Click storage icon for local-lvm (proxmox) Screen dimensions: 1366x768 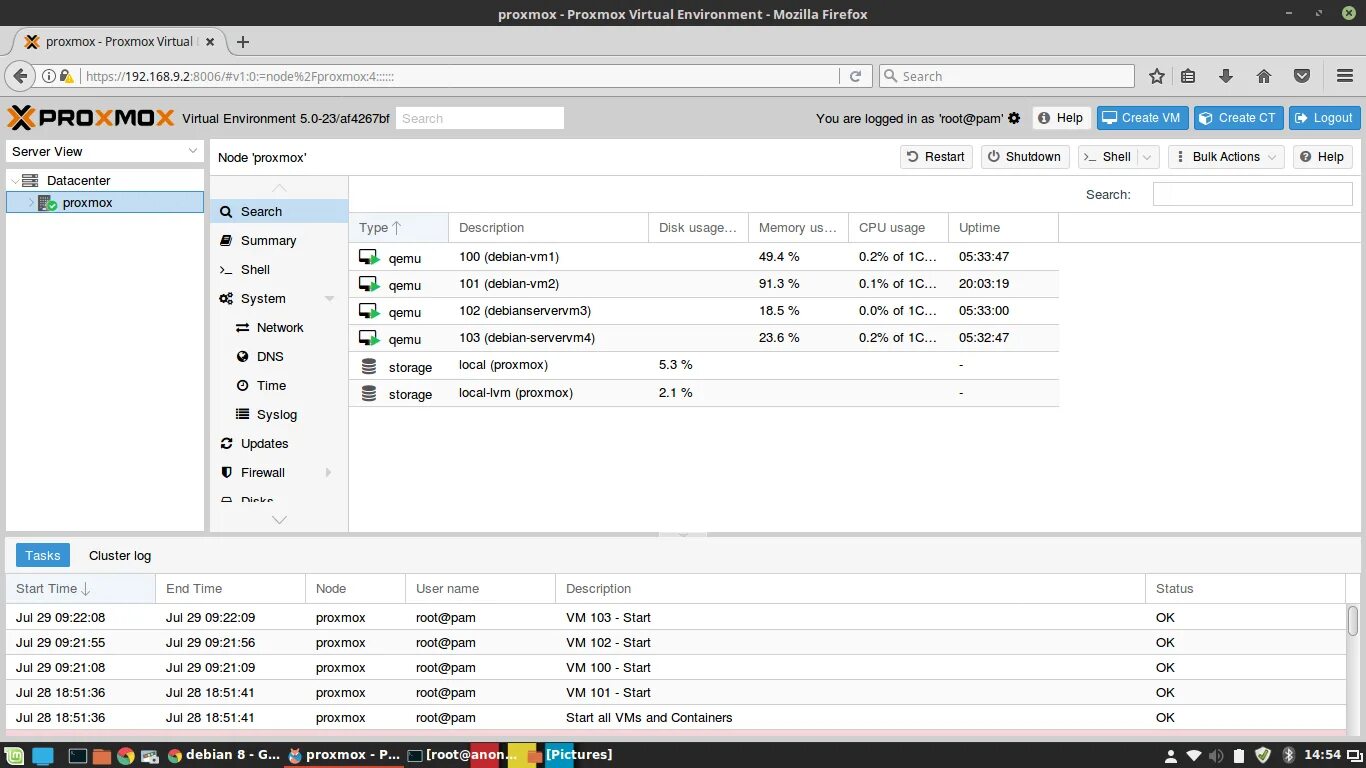pyautogui.click(x=369, y=394)
